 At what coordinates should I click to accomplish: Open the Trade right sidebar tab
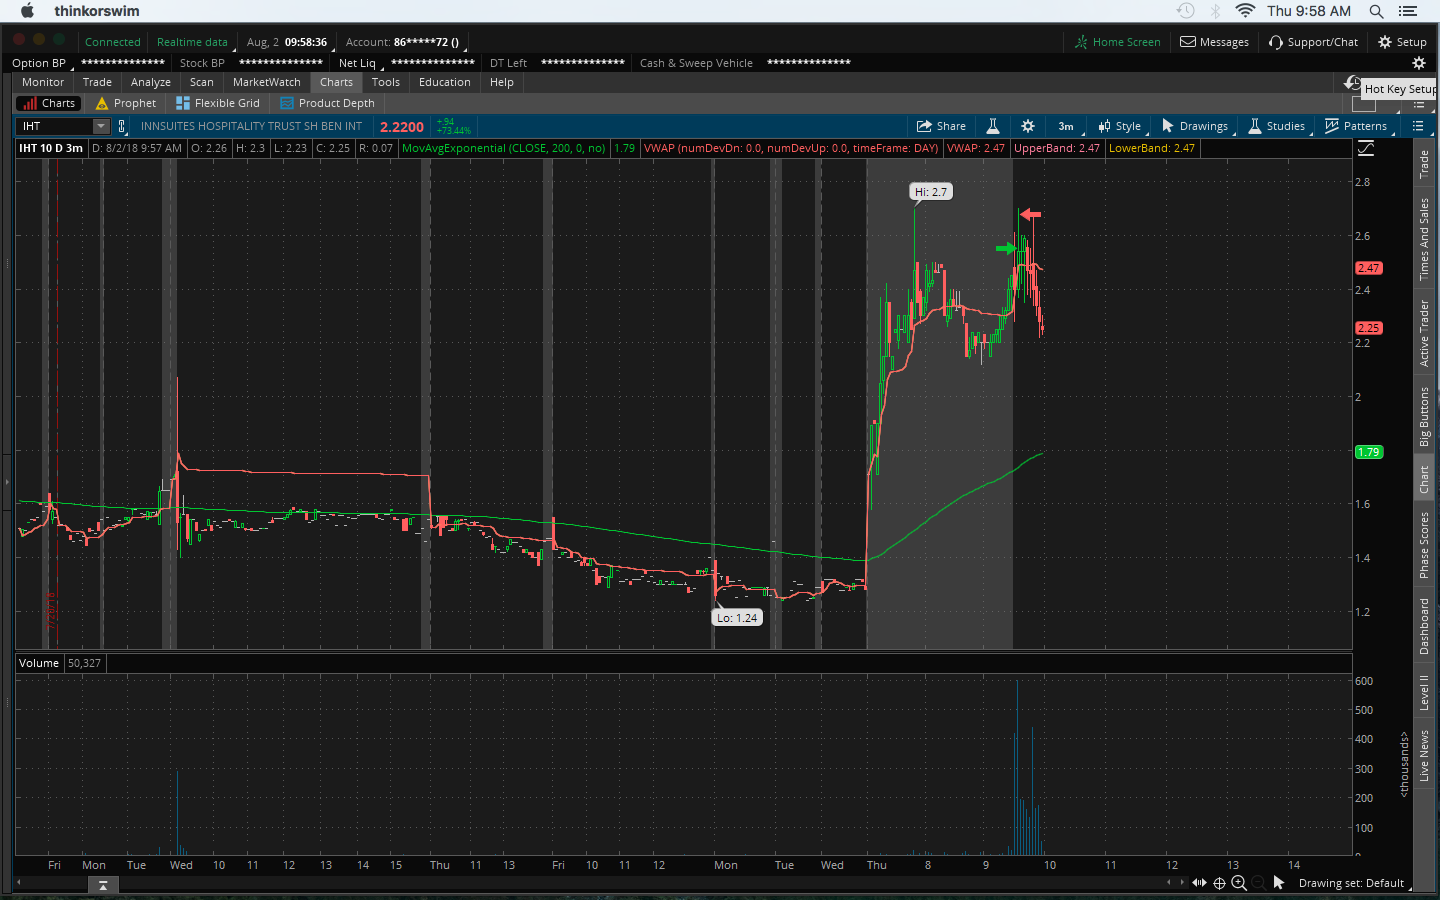click(x=1424, y=164)
